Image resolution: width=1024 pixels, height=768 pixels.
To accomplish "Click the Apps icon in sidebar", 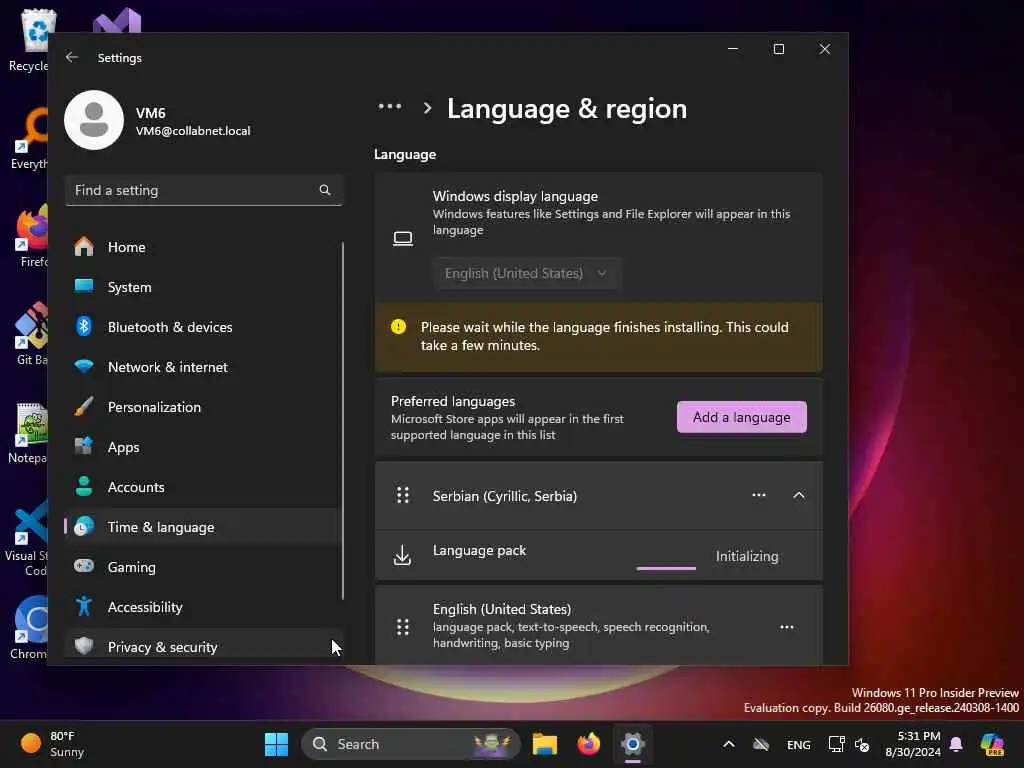I will click(84, 447).
